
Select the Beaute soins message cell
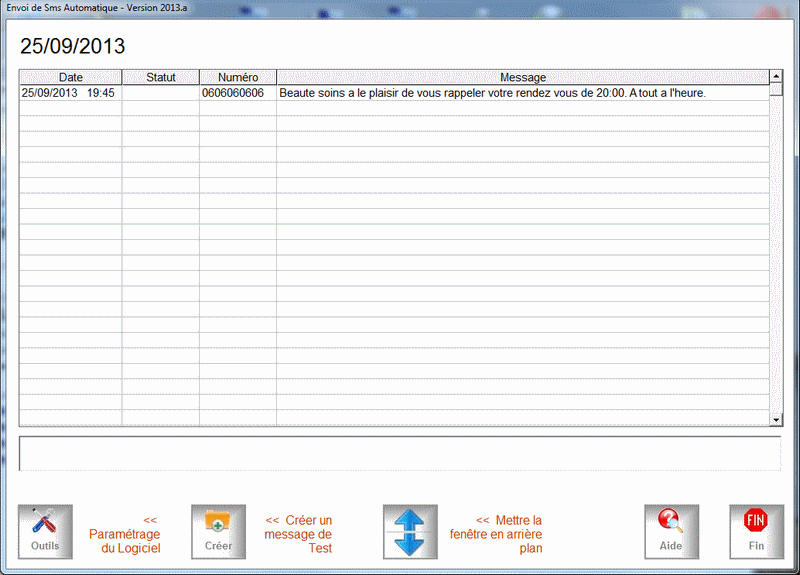tap(523, 93)
